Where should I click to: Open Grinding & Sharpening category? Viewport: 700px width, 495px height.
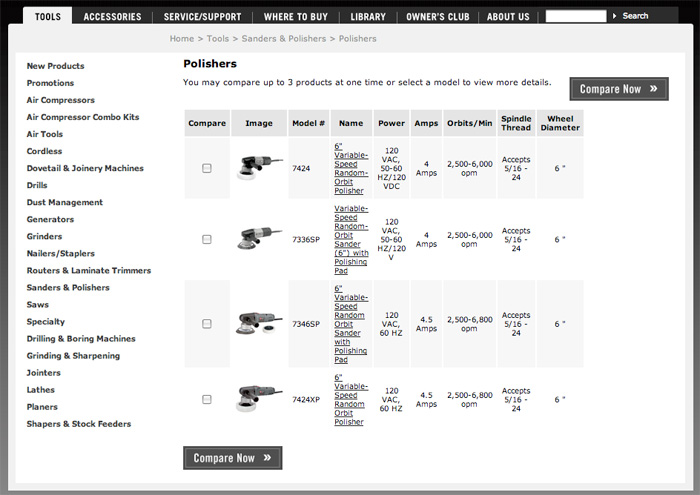[73, 356]
